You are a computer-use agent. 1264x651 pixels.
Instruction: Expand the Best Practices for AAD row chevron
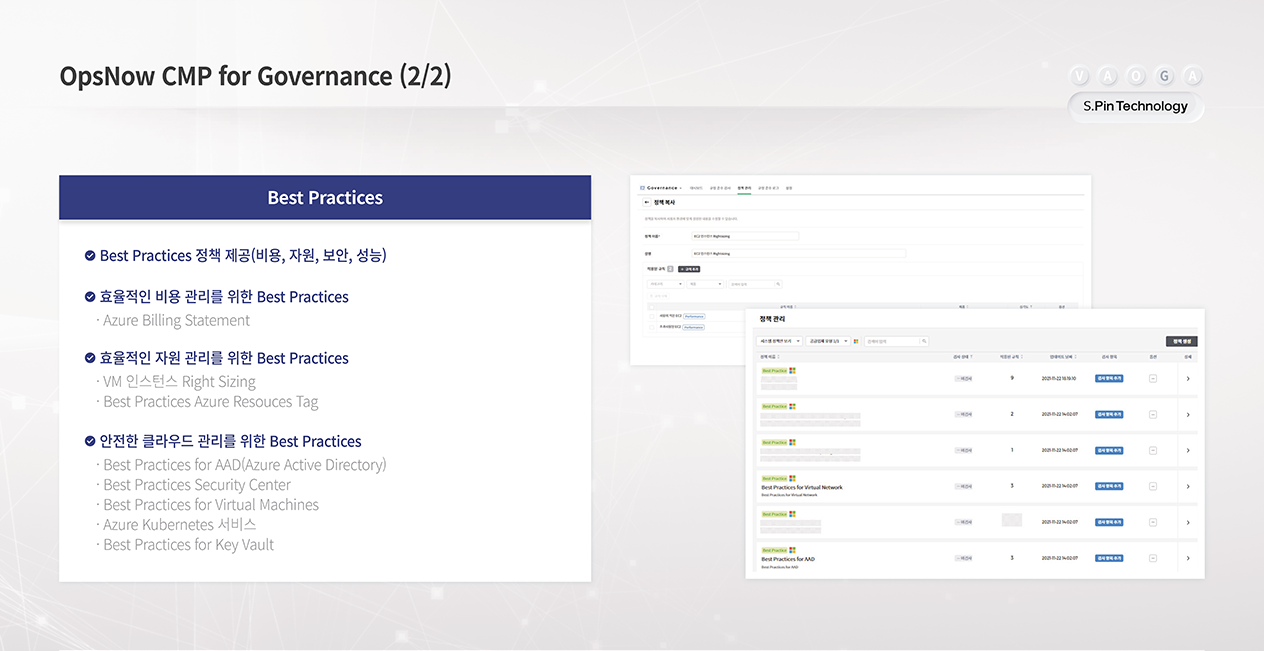point(1188,558)
